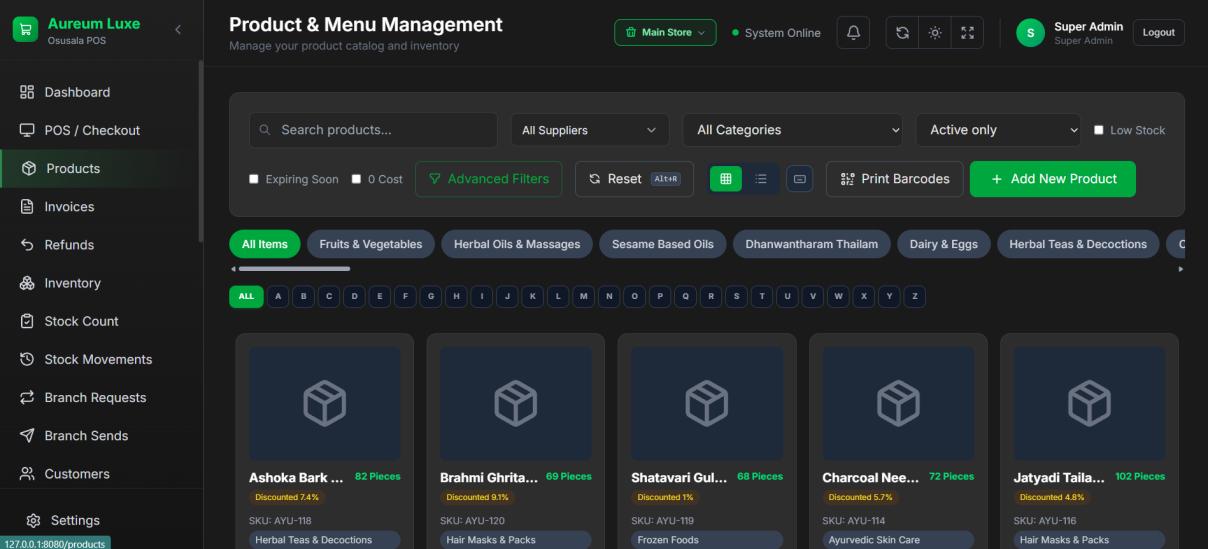This screenshot has height=549, width=1208.
Task: Switch to grid view icon
Action: pyautogui.click(x=726, y=179)
